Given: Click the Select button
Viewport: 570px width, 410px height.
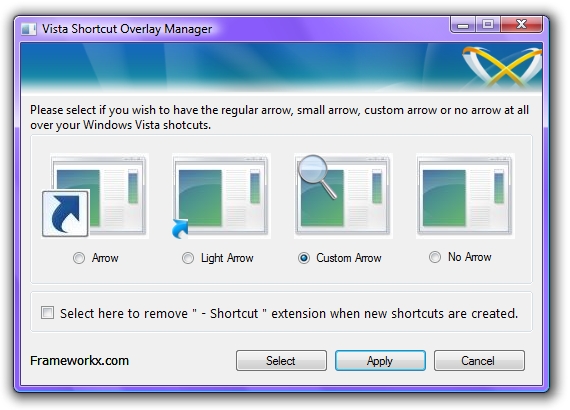Looking at the screenshot, I should pyautogui.click(x=281, y=361).
